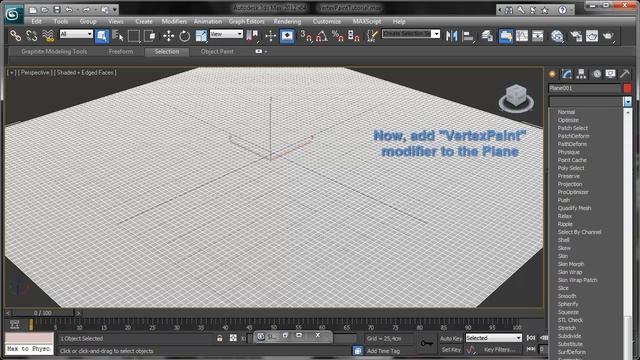Open the Modifiers menu

174,21
